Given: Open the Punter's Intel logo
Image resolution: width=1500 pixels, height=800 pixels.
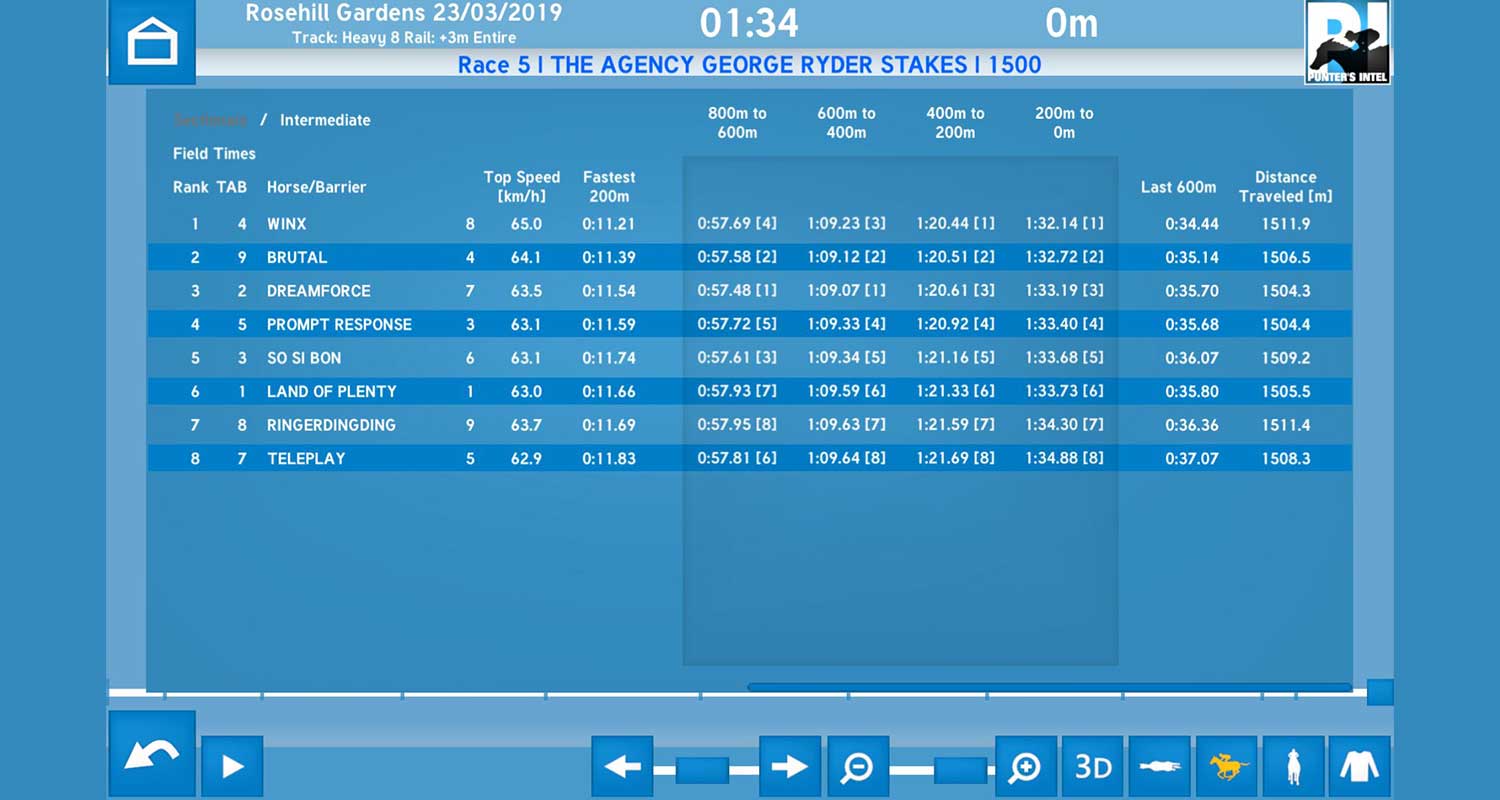Looking at the screenshot, I should coord(1347,42).
